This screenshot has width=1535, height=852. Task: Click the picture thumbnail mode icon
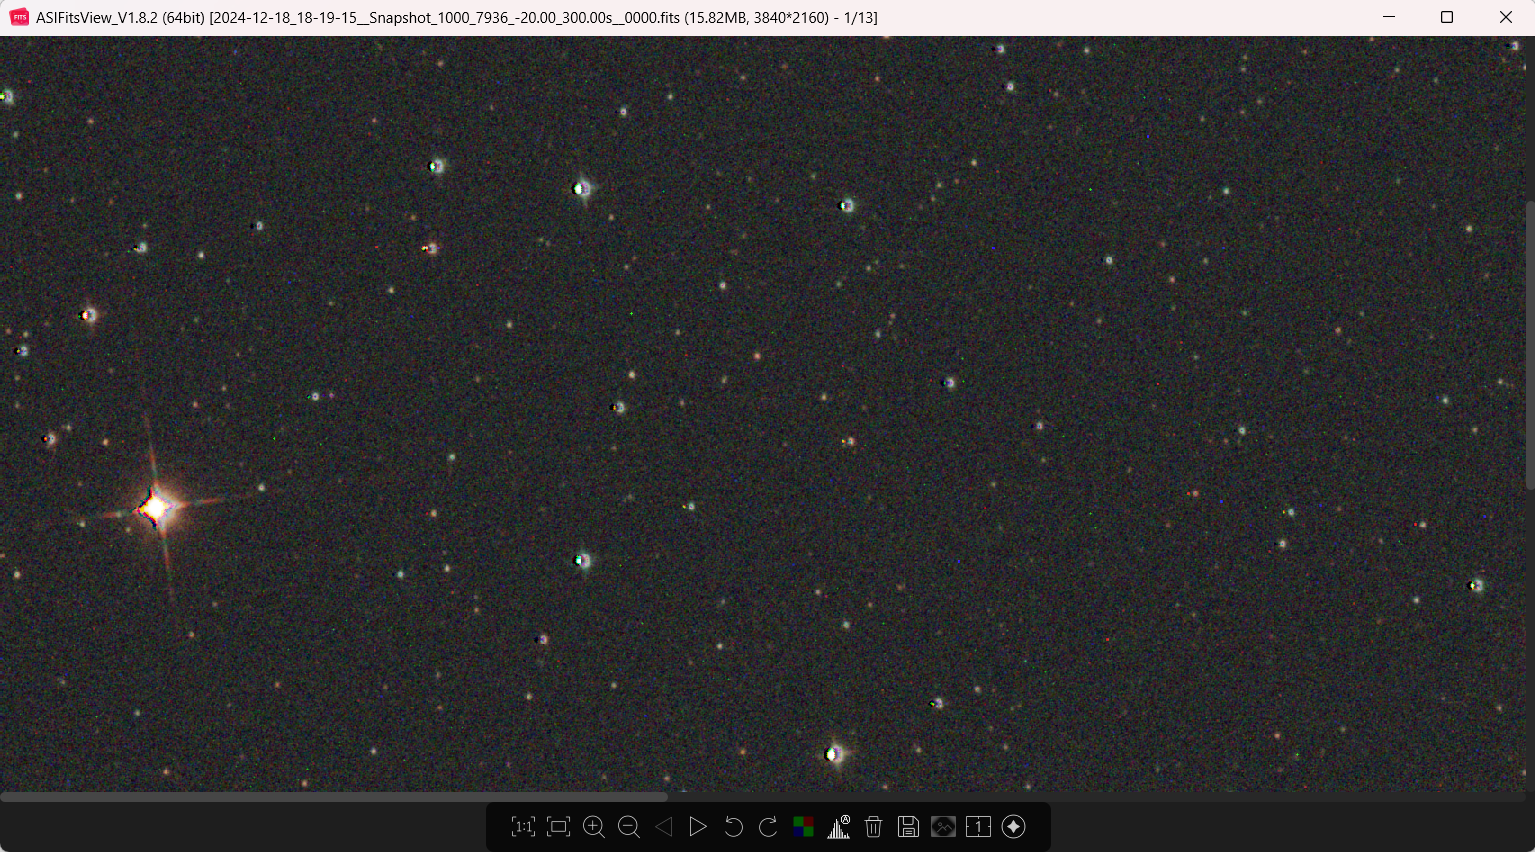click(943, 827)
